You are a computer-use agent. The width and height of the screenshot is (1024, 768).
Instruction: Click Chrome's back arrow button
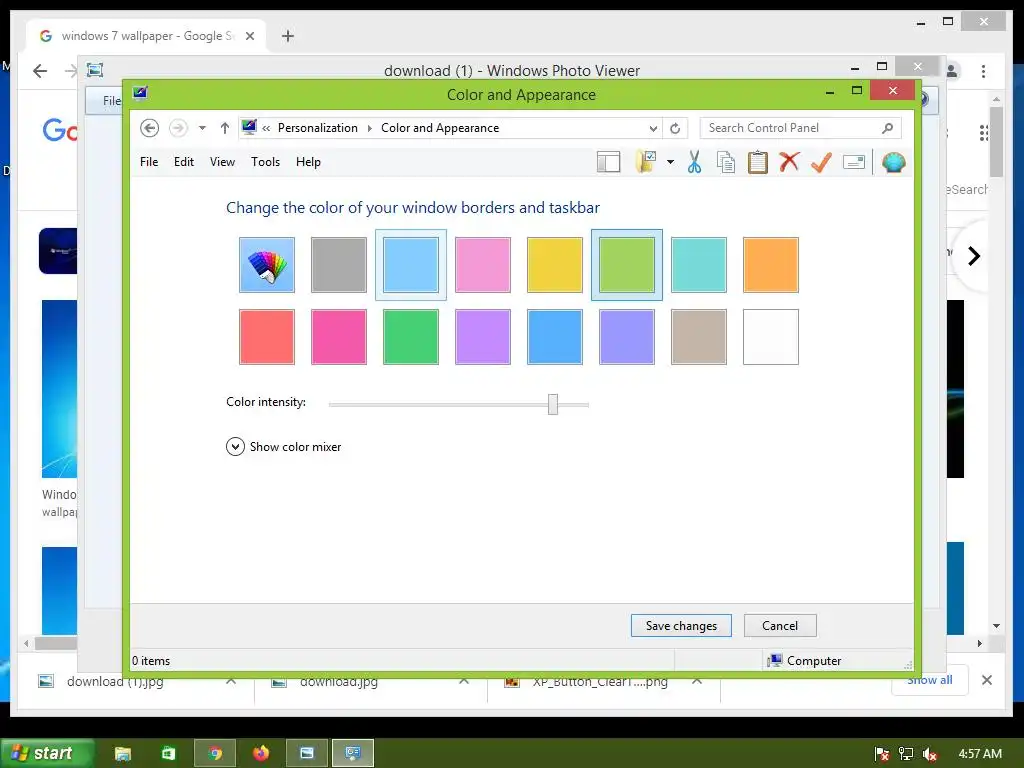pos(40,71)
